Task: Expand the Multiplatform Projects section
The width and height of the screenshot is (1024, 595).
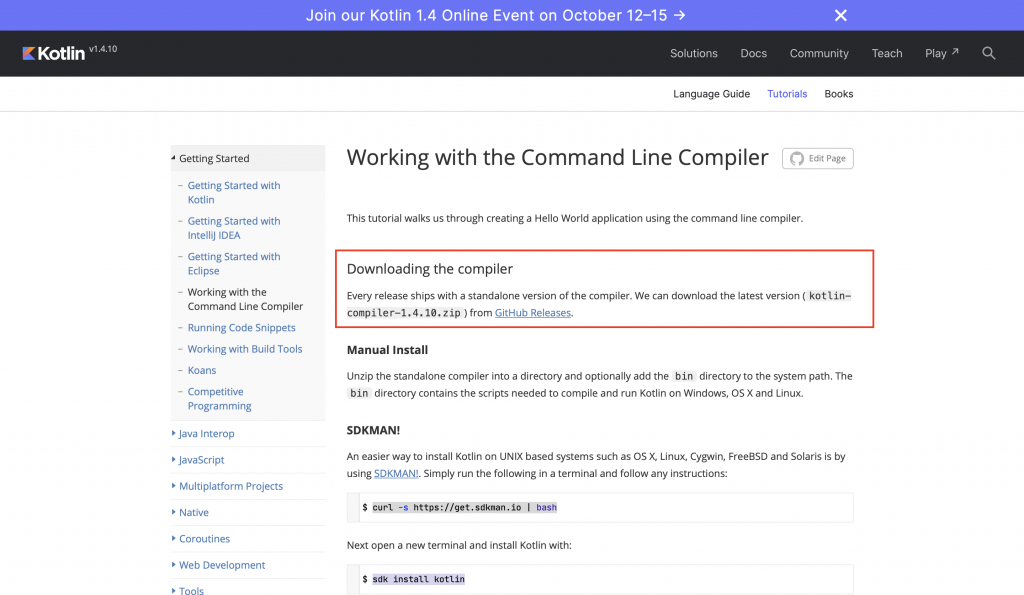Action: (x=231, y=486)
